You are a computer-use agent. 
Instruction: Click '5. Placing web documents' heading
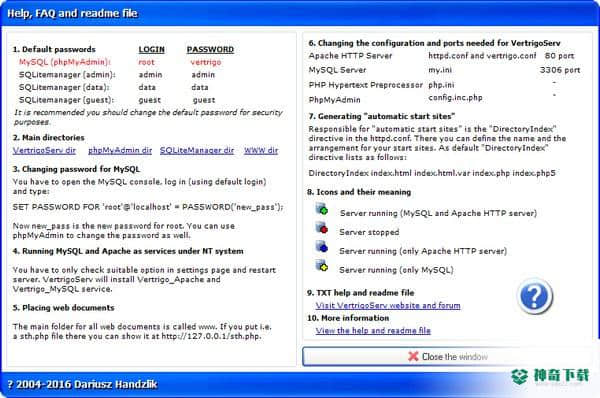tap(64, 308)
